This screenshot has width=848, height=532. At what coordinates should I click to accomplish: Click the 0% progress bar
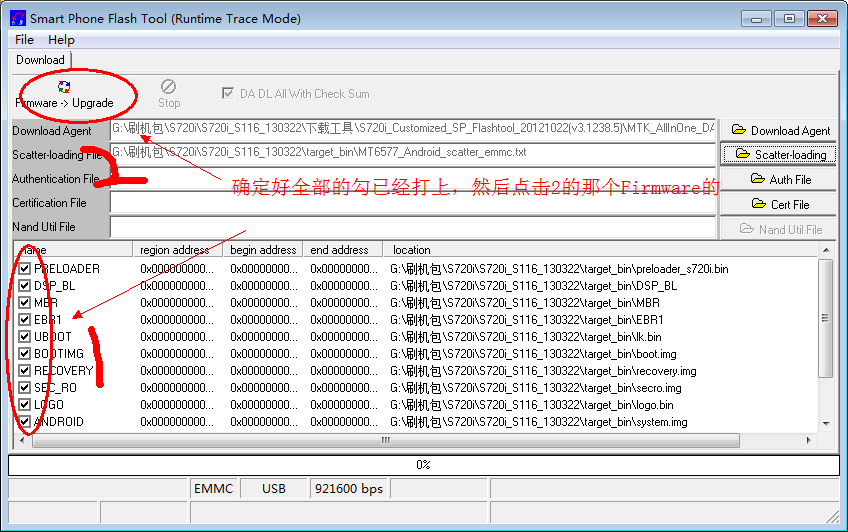pos(423,465)
